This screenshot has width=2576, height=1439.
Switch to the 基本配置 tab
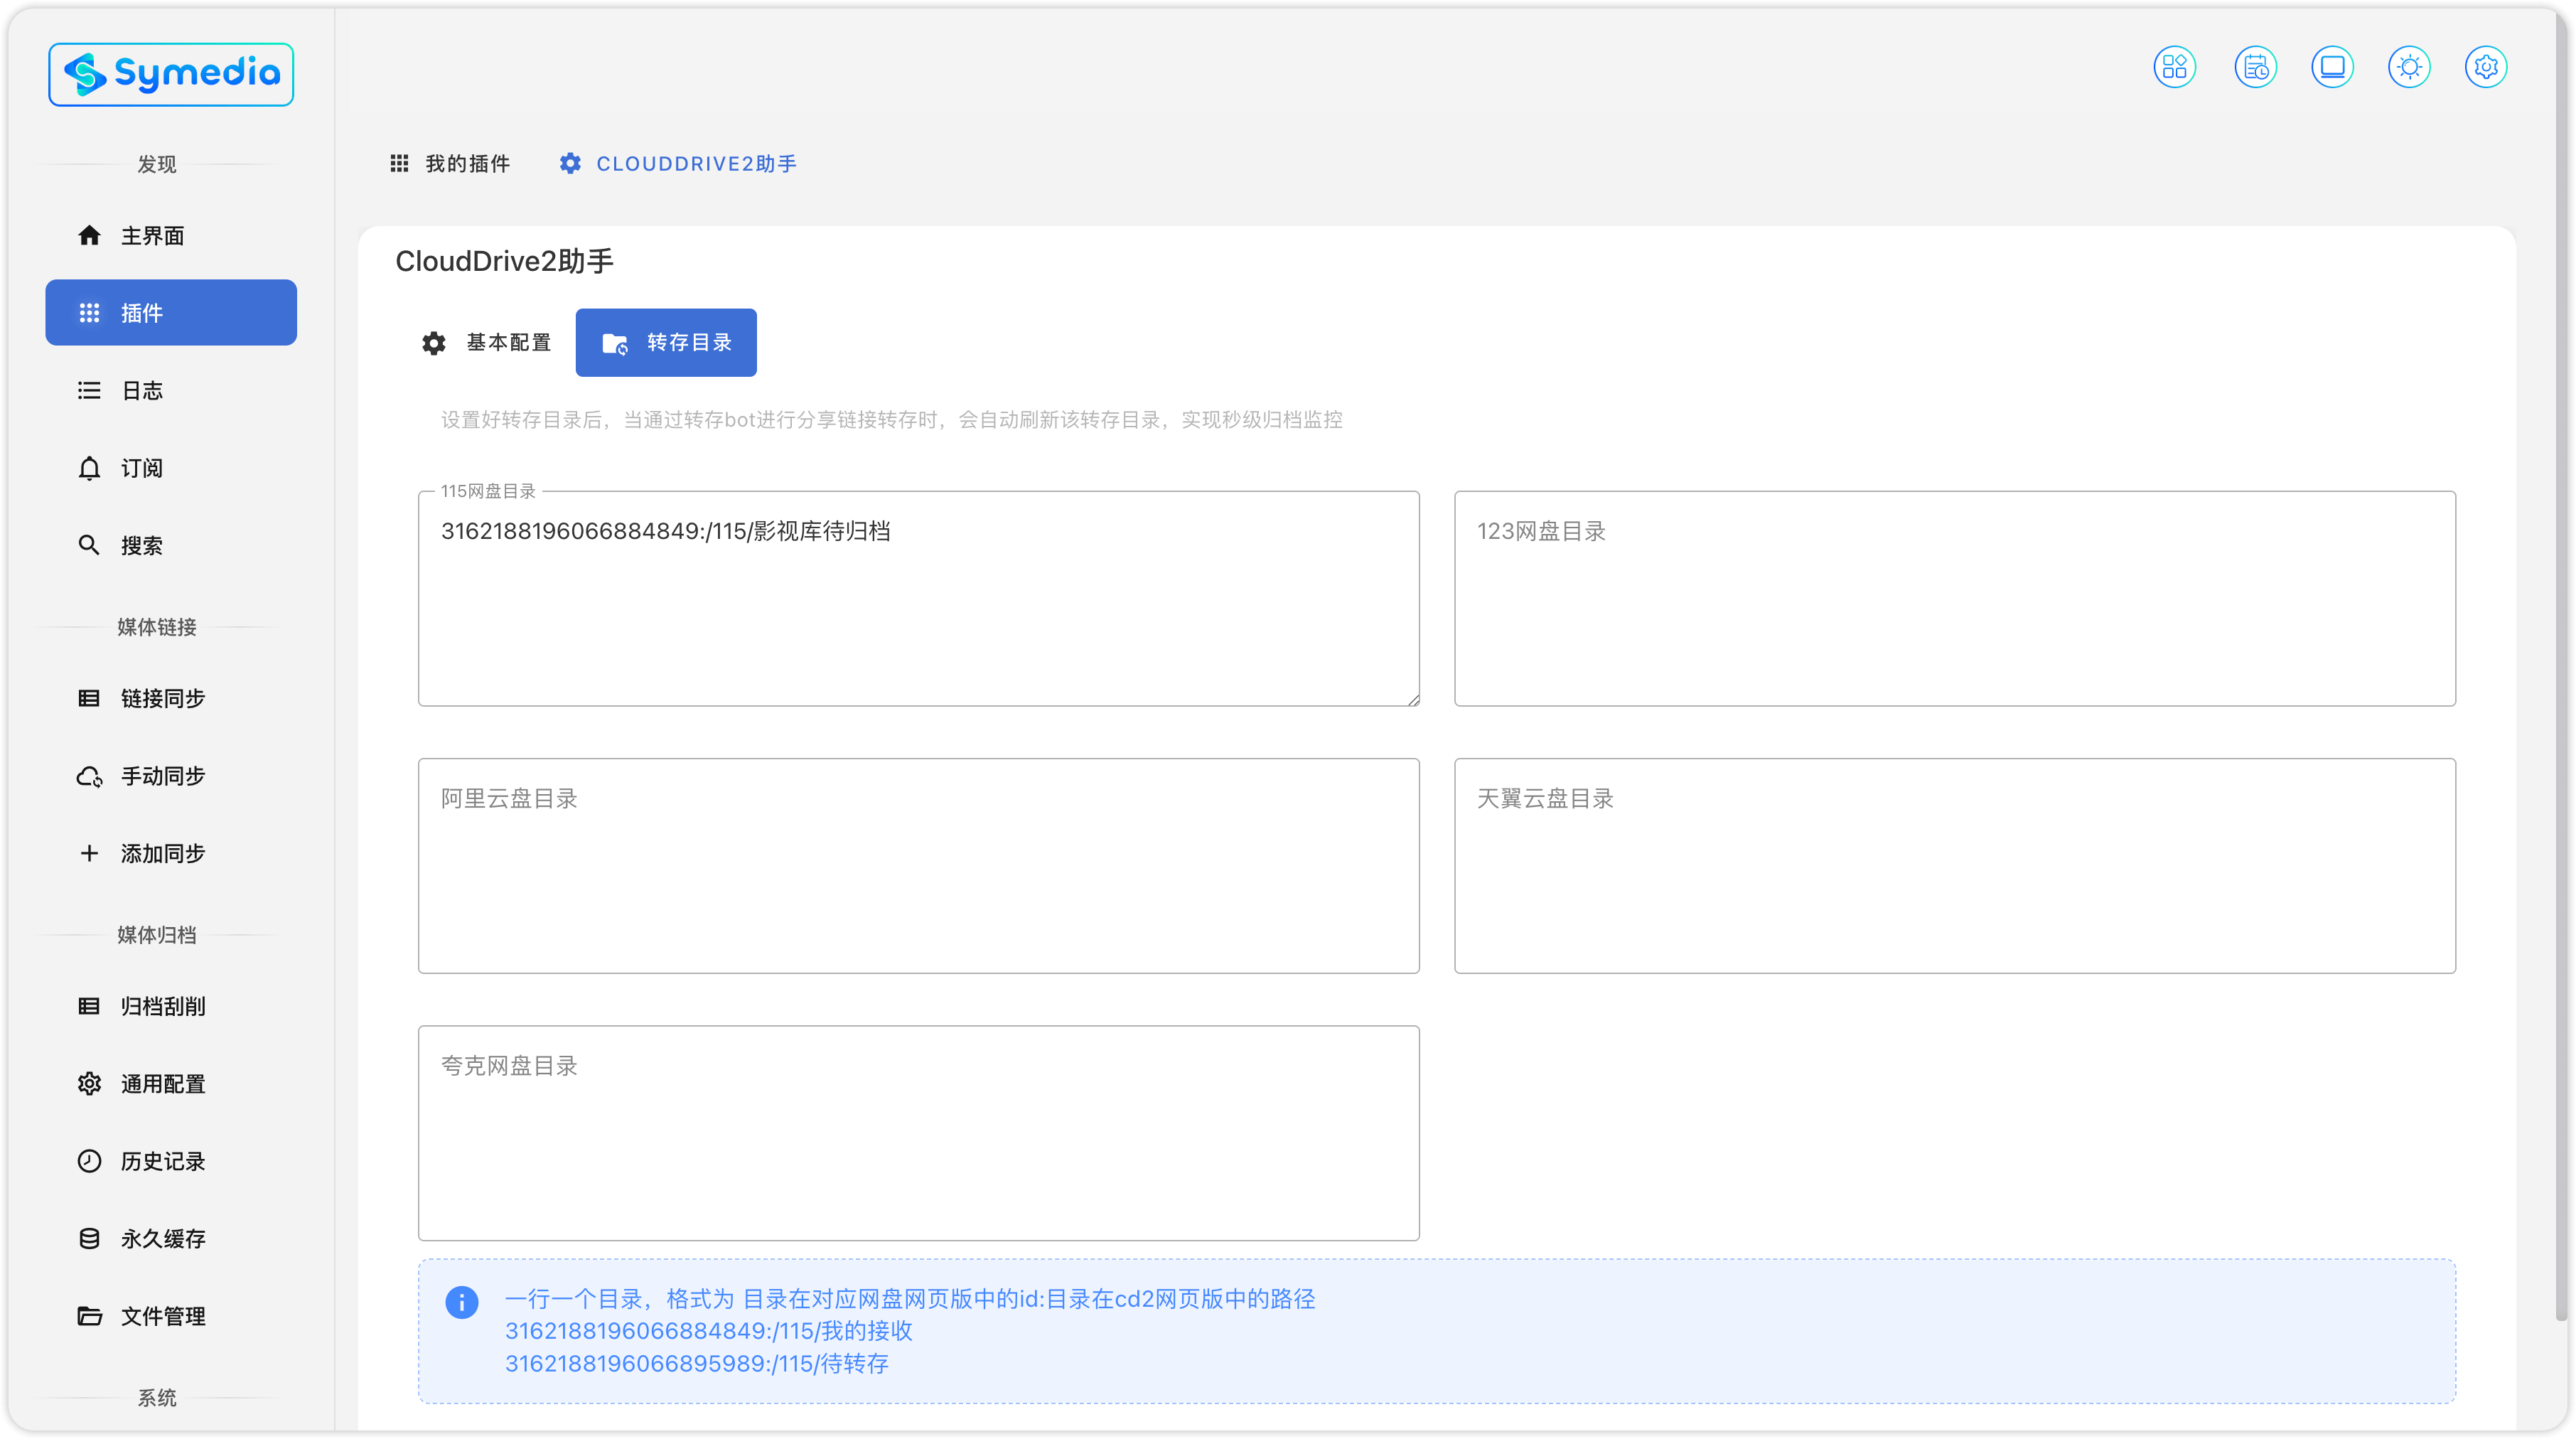coord(487,343)
